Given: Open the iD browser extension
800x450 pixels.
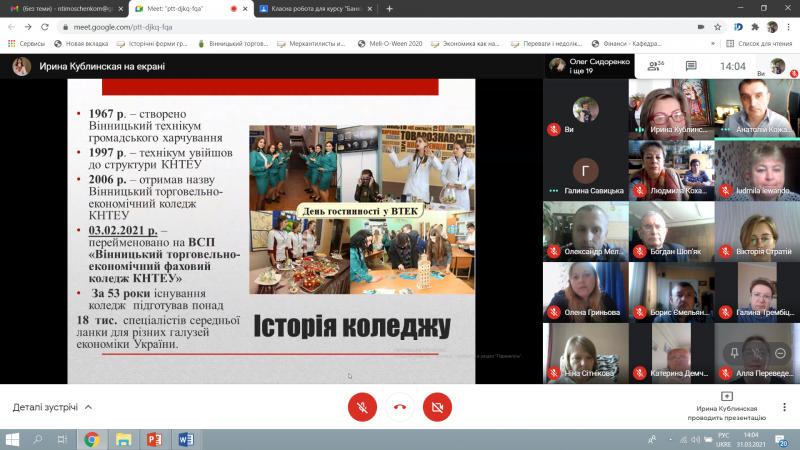Looking at the screenshot, I should (x=738, y=27).
